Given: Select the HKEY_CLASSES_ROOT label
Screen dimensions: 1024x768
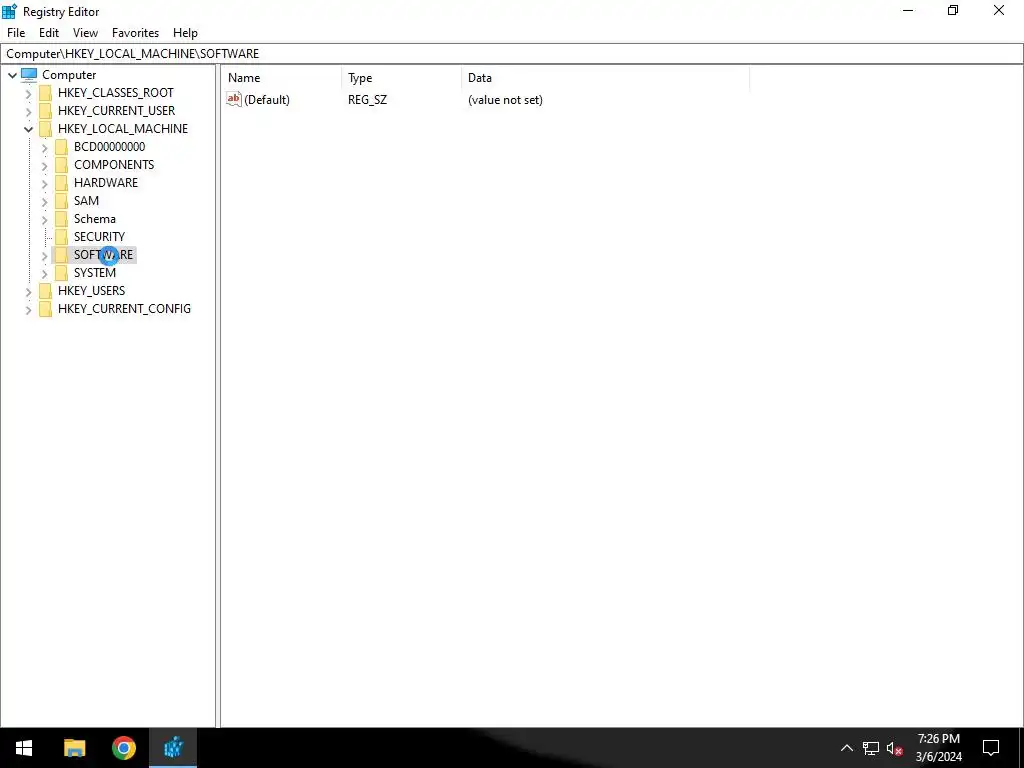Looking at the screenshot, I should click(116, 93).
